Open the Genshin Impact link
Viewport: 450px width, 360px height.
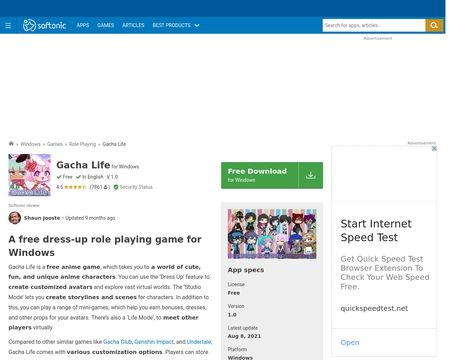point(154,342)
